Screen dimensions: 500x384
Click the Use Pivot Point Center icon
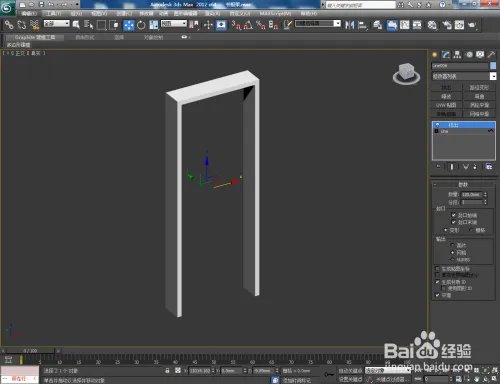[x=194, y=25]
